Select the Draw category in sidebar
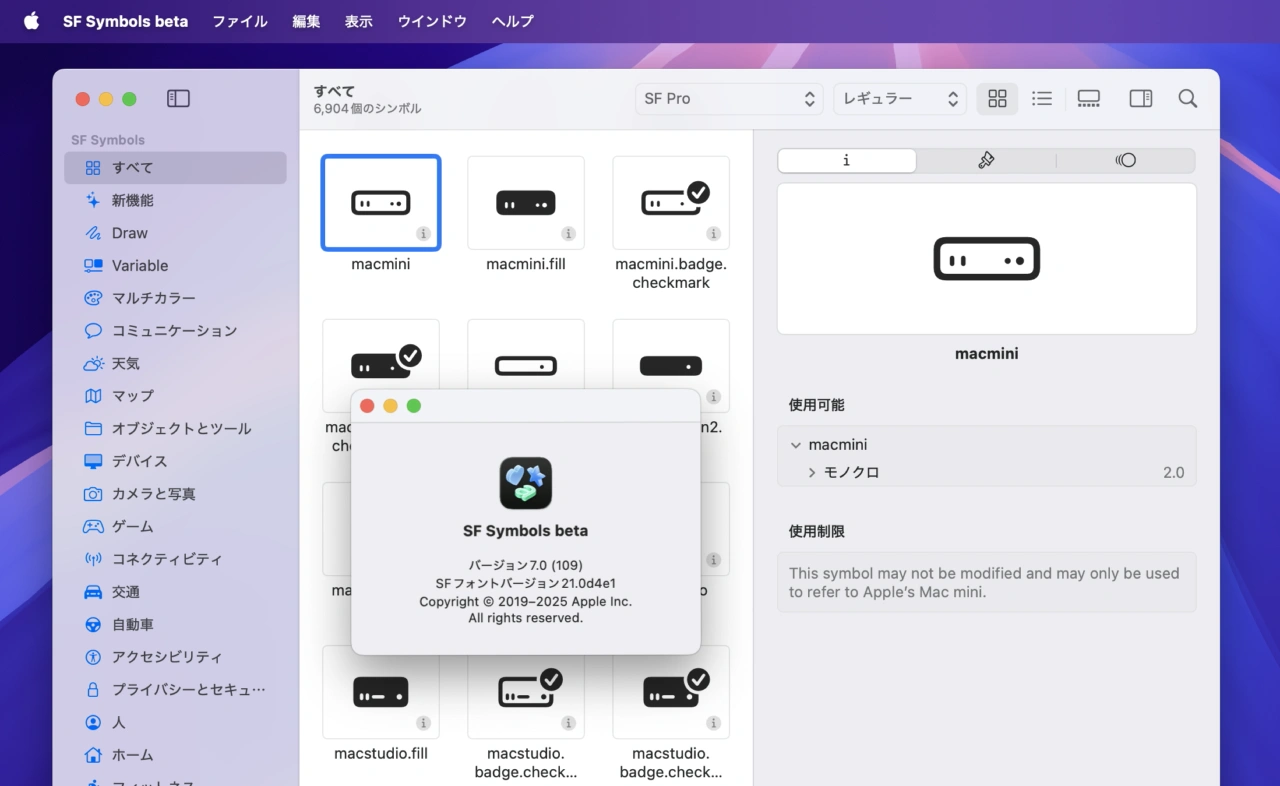The image size is (1280, 786). (x=129, y=233)
